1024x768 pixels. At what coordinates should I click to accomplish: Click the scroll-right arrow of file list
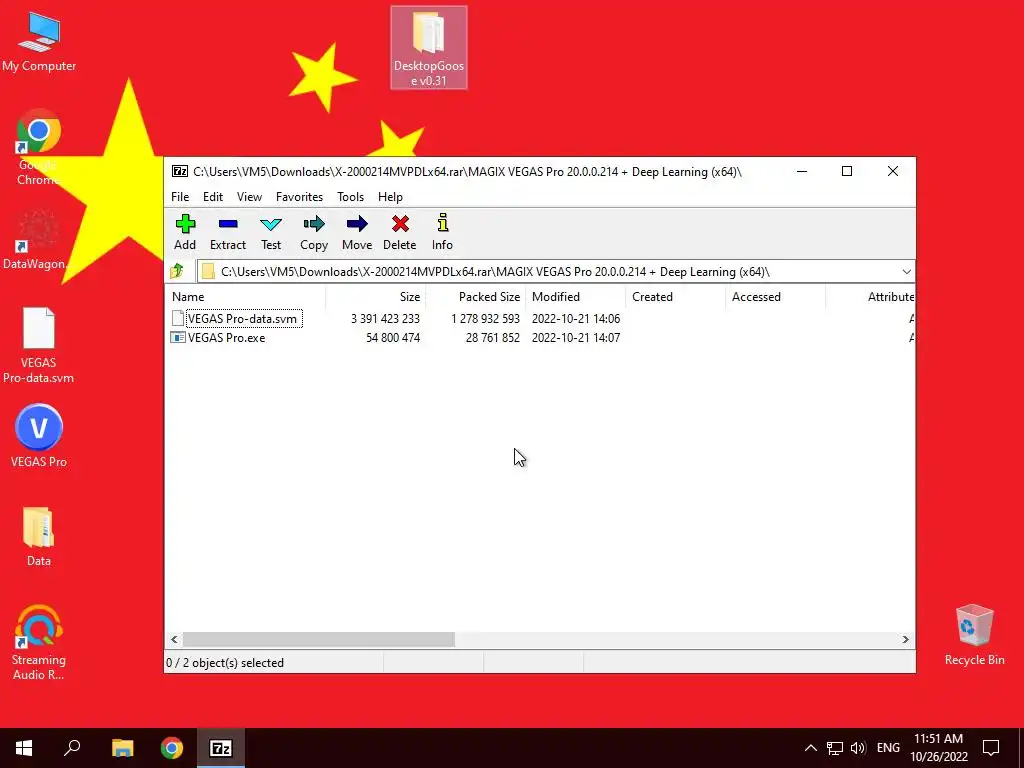click(x=905, y=639)
